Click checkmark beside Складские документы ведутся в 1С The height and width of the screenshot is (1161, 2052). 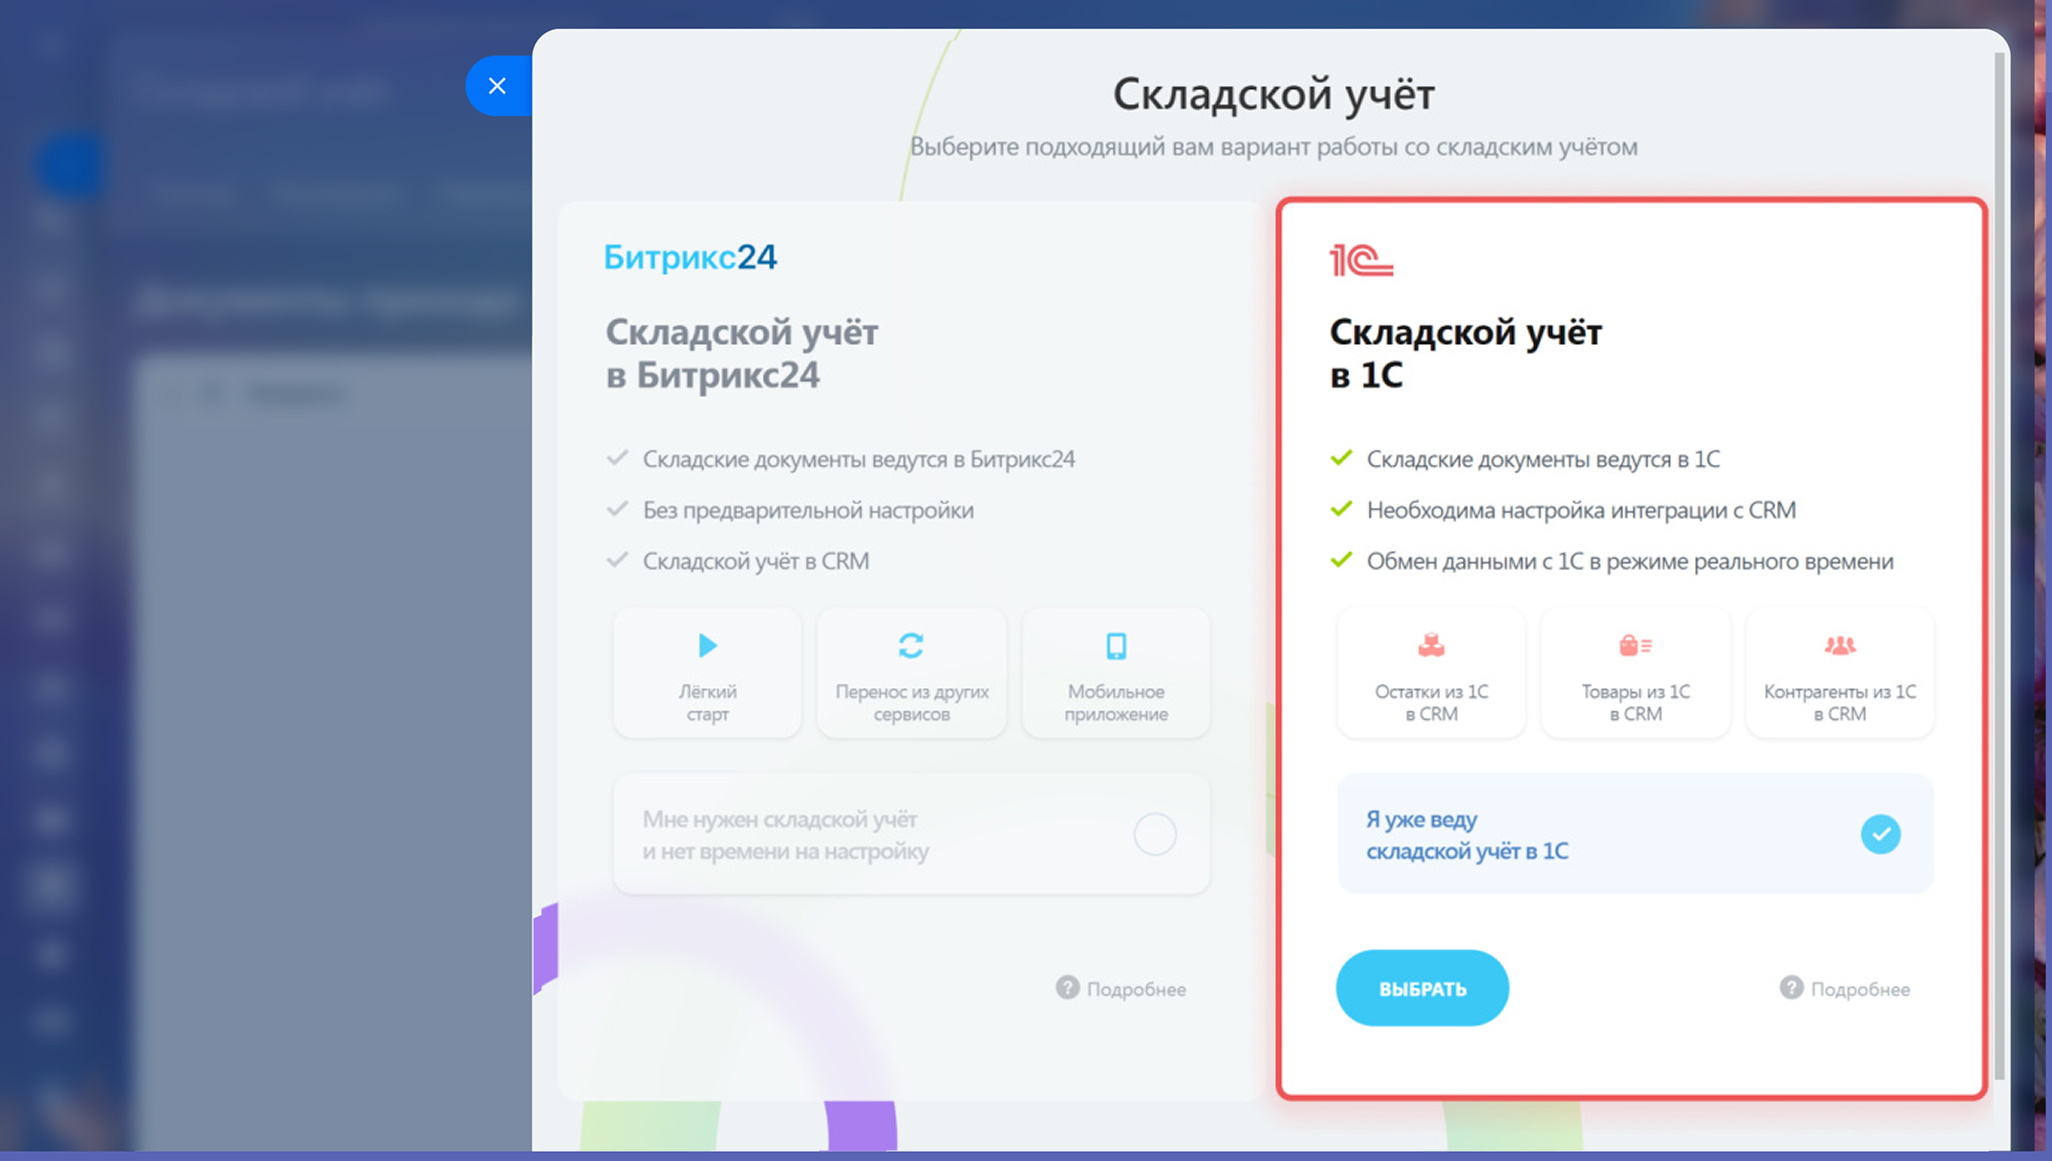click(1341, 458)
